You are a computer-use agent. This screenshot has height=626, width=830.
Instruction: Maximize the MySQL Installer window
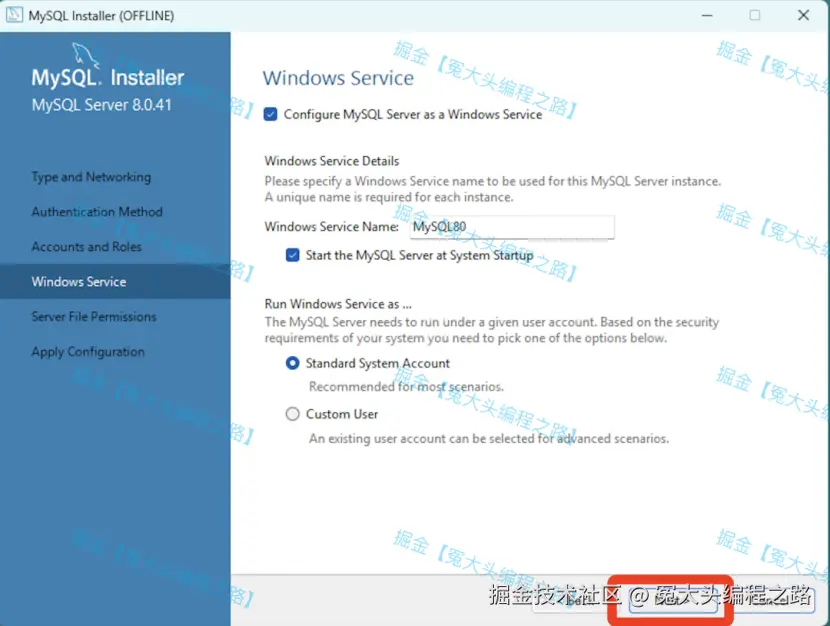[x=755, y=15]
